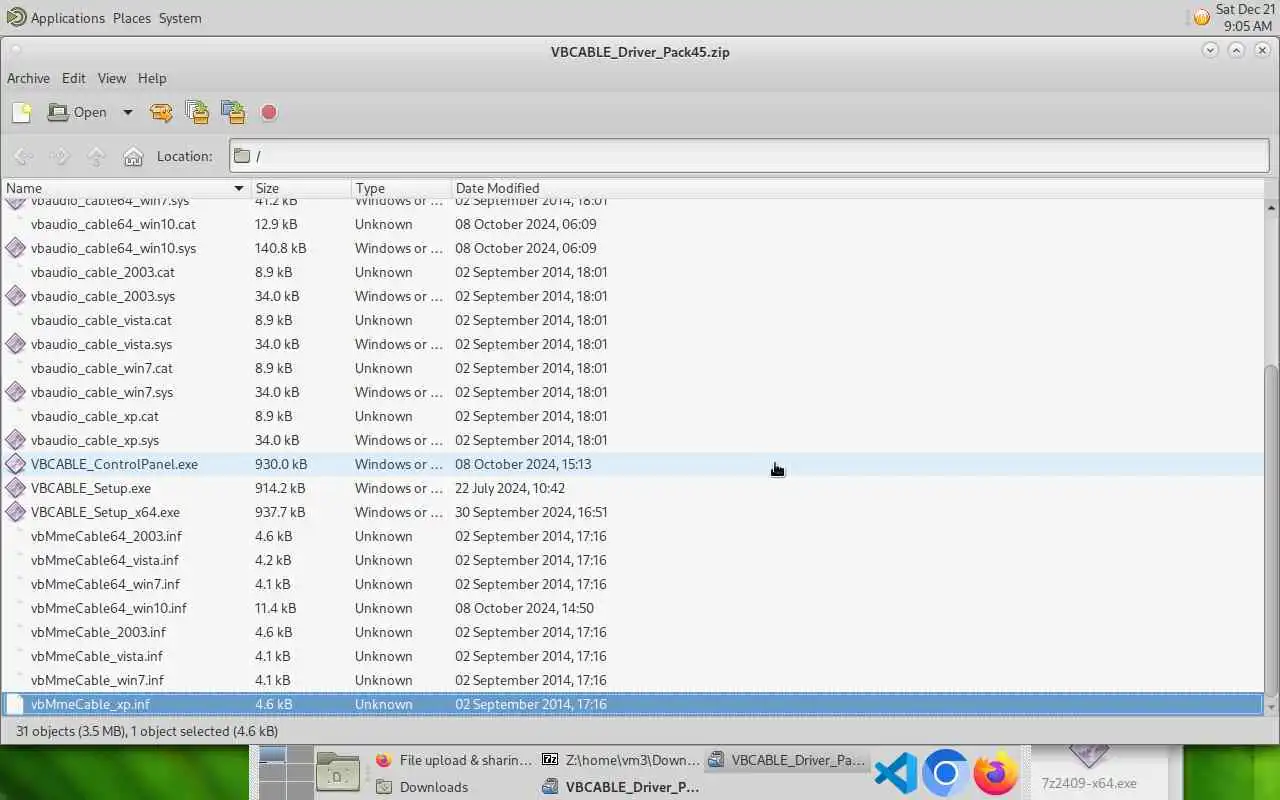Click the red Stop operation icon
This screenshot has height=800, width=1280.
pos(269,112)
